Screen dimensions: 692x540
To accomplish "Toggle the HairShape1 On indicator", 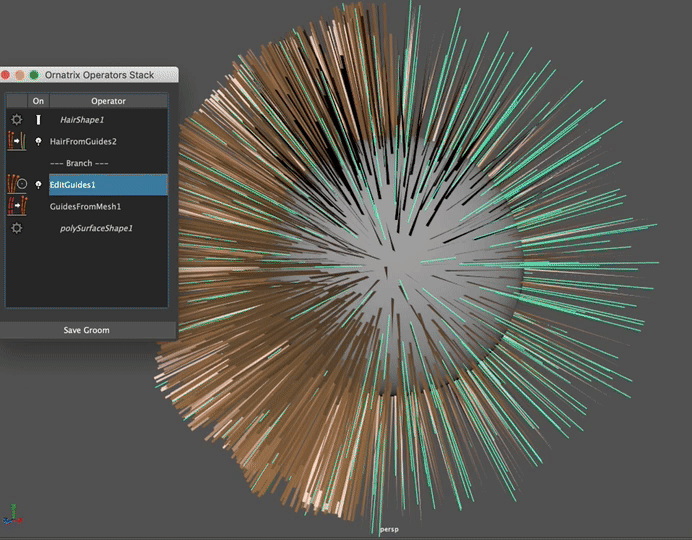I will coord(39,120).
